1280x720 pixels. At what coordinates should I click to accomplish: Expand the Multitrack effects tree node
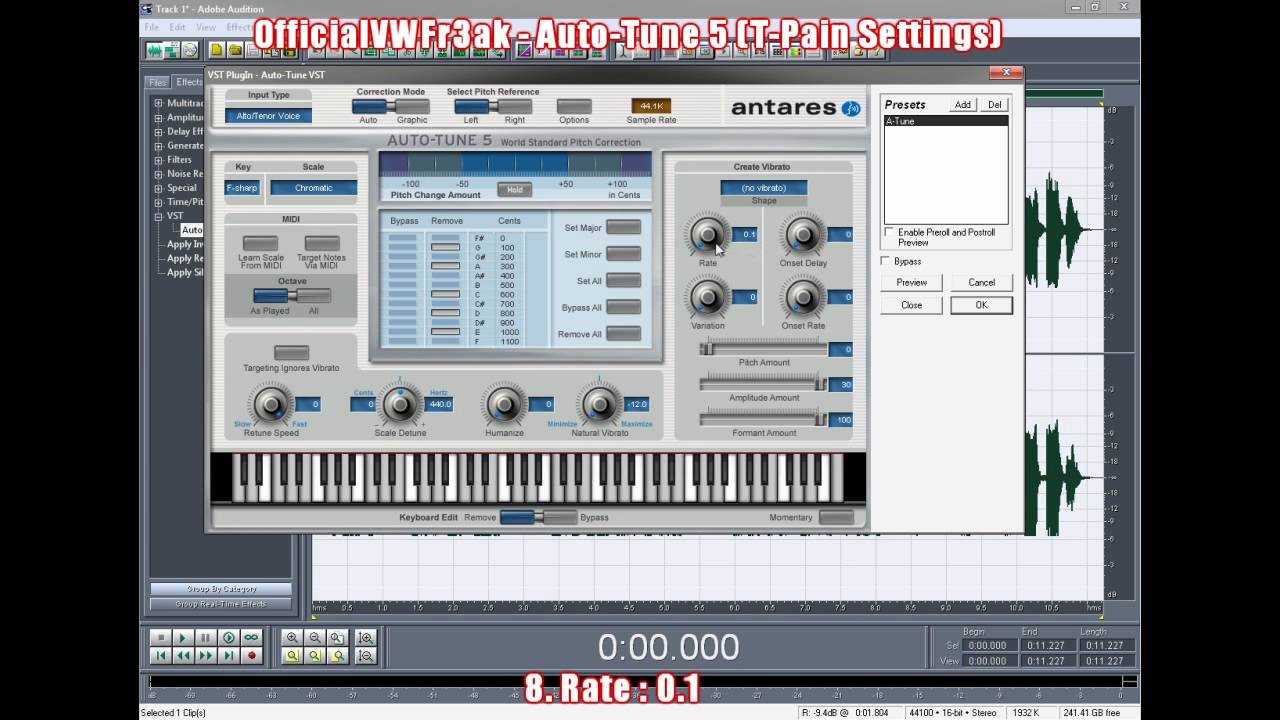(x=158, y=103)
